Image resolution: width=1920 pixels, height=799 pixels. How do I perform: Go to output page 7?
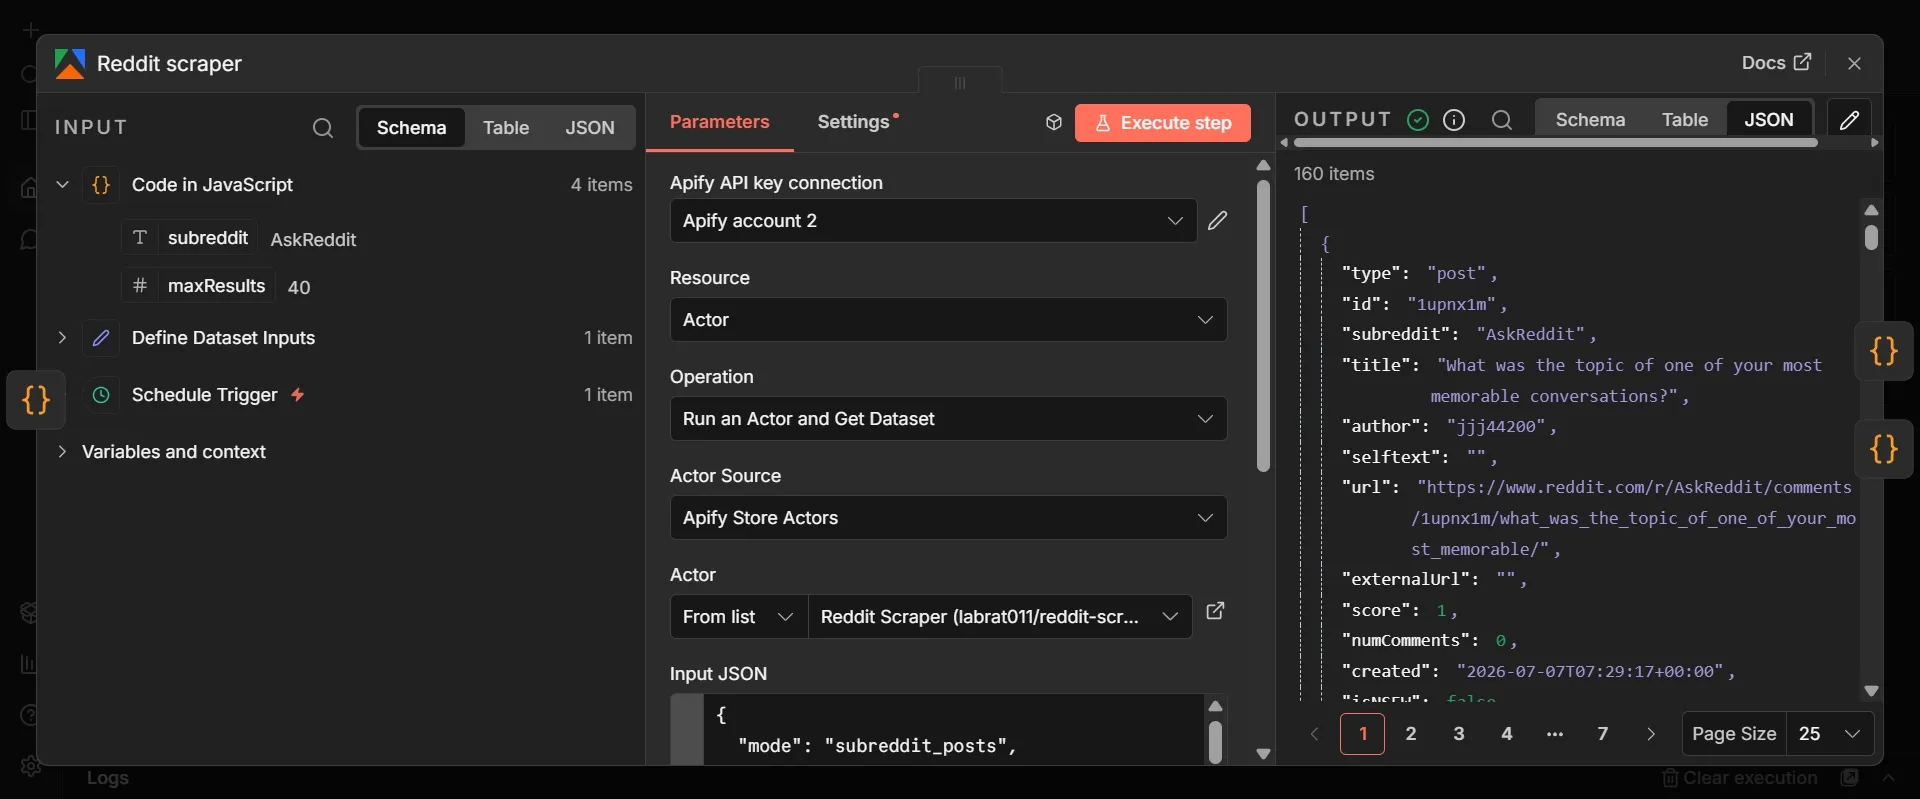pos(1603,734)
